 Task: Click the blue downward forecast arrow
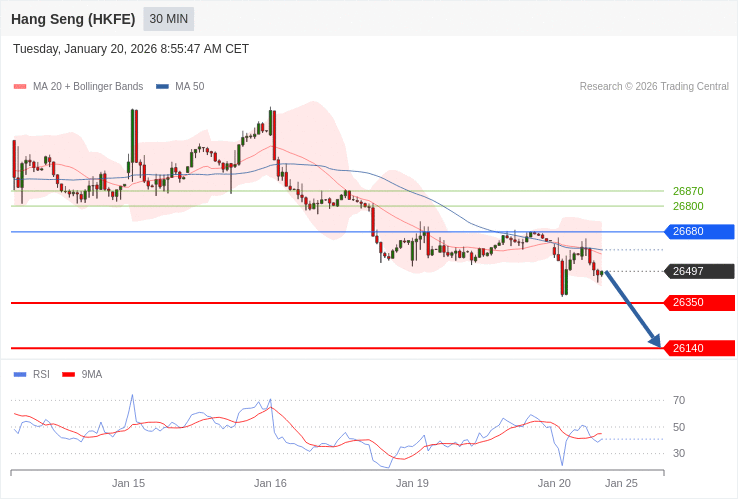point(632,309)
